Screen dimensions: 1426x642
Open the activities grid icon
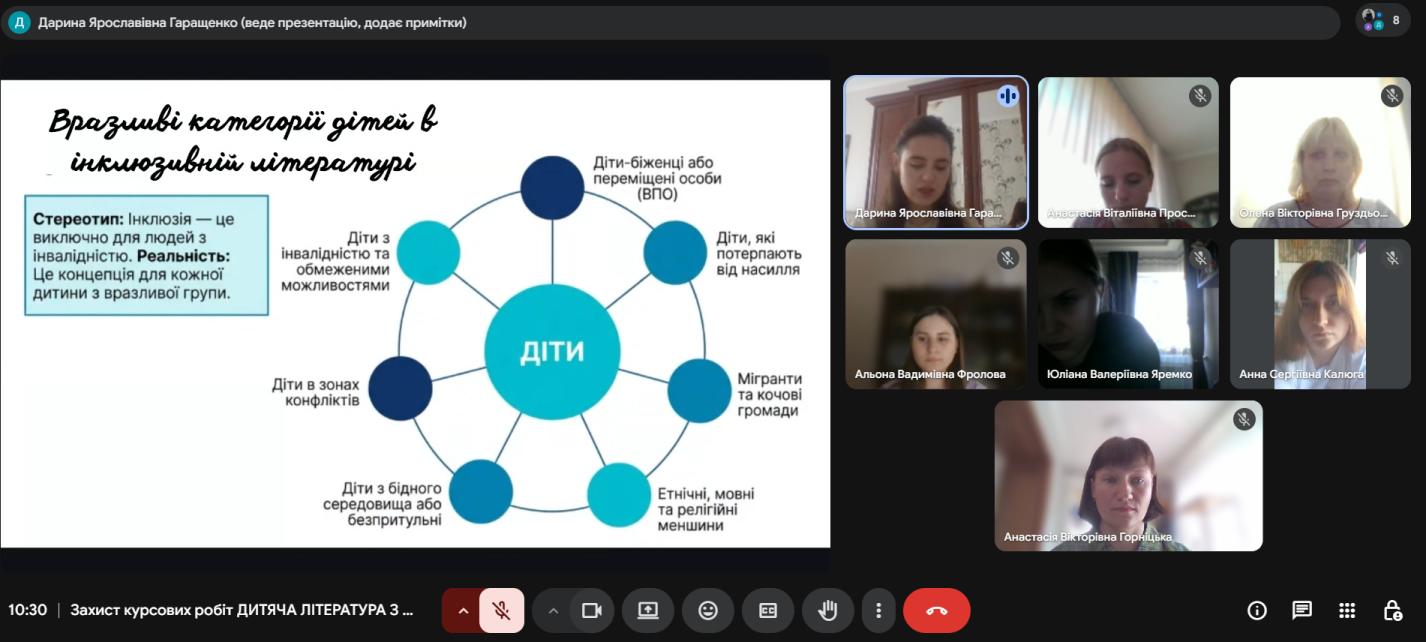click(x=1347, y=610)
